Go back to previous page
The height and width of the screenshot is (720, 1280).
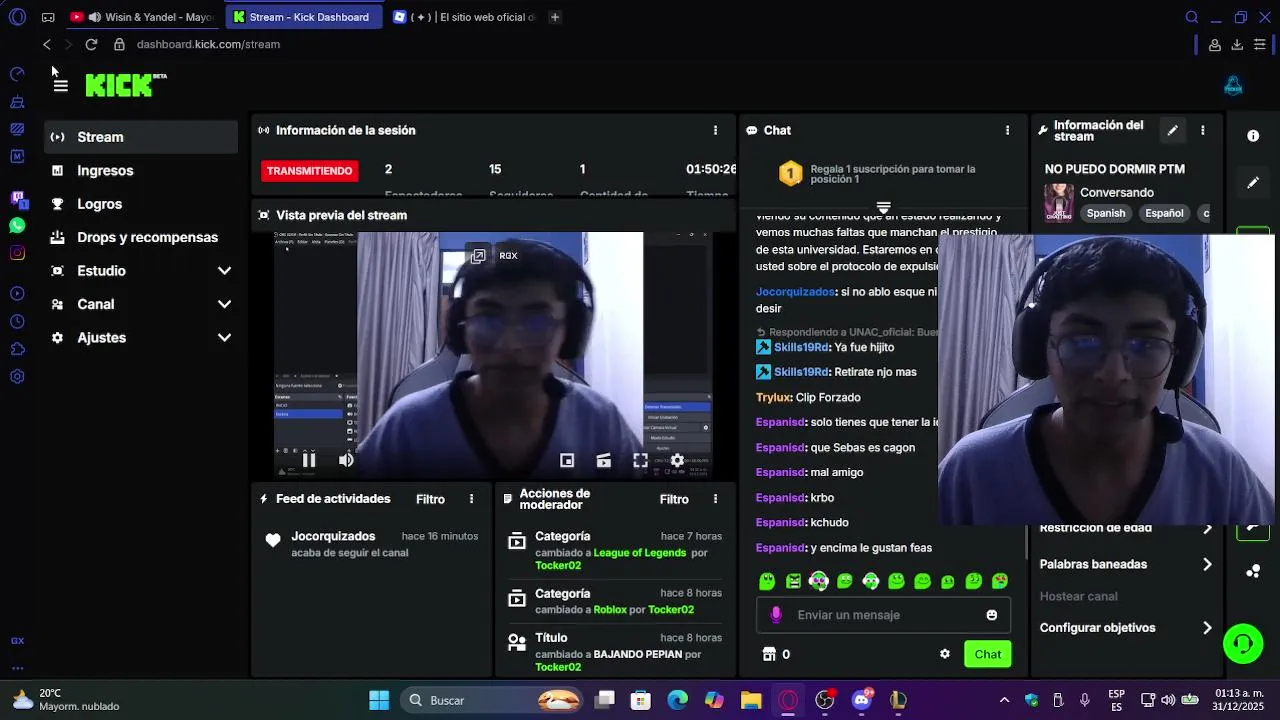46,44
